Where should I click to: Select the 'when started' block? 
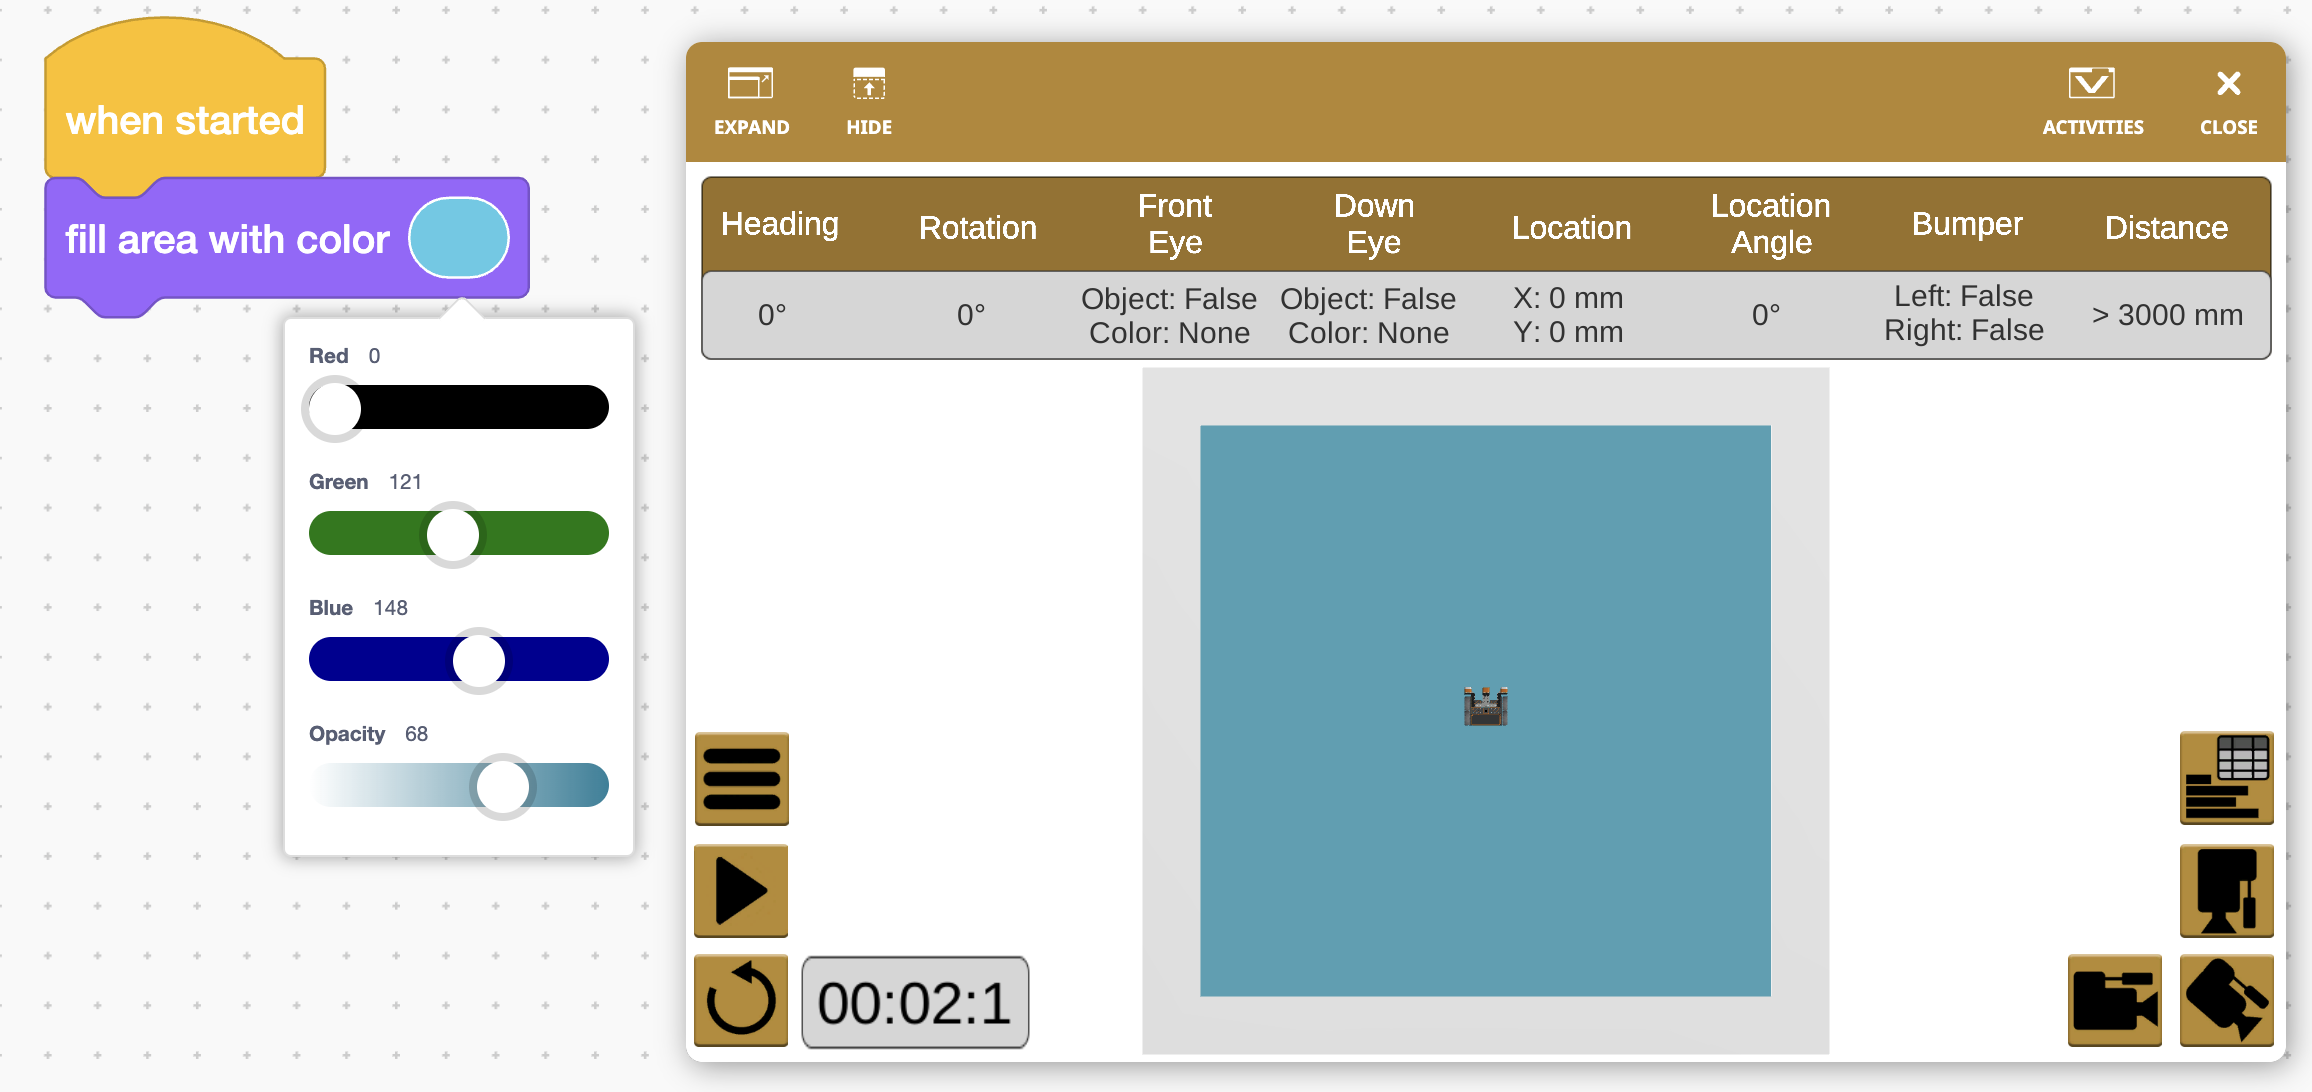(184, 120)
